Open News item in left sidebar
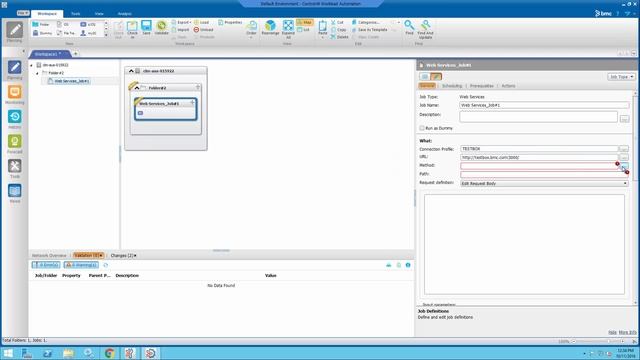 click(x=14, y=193)
